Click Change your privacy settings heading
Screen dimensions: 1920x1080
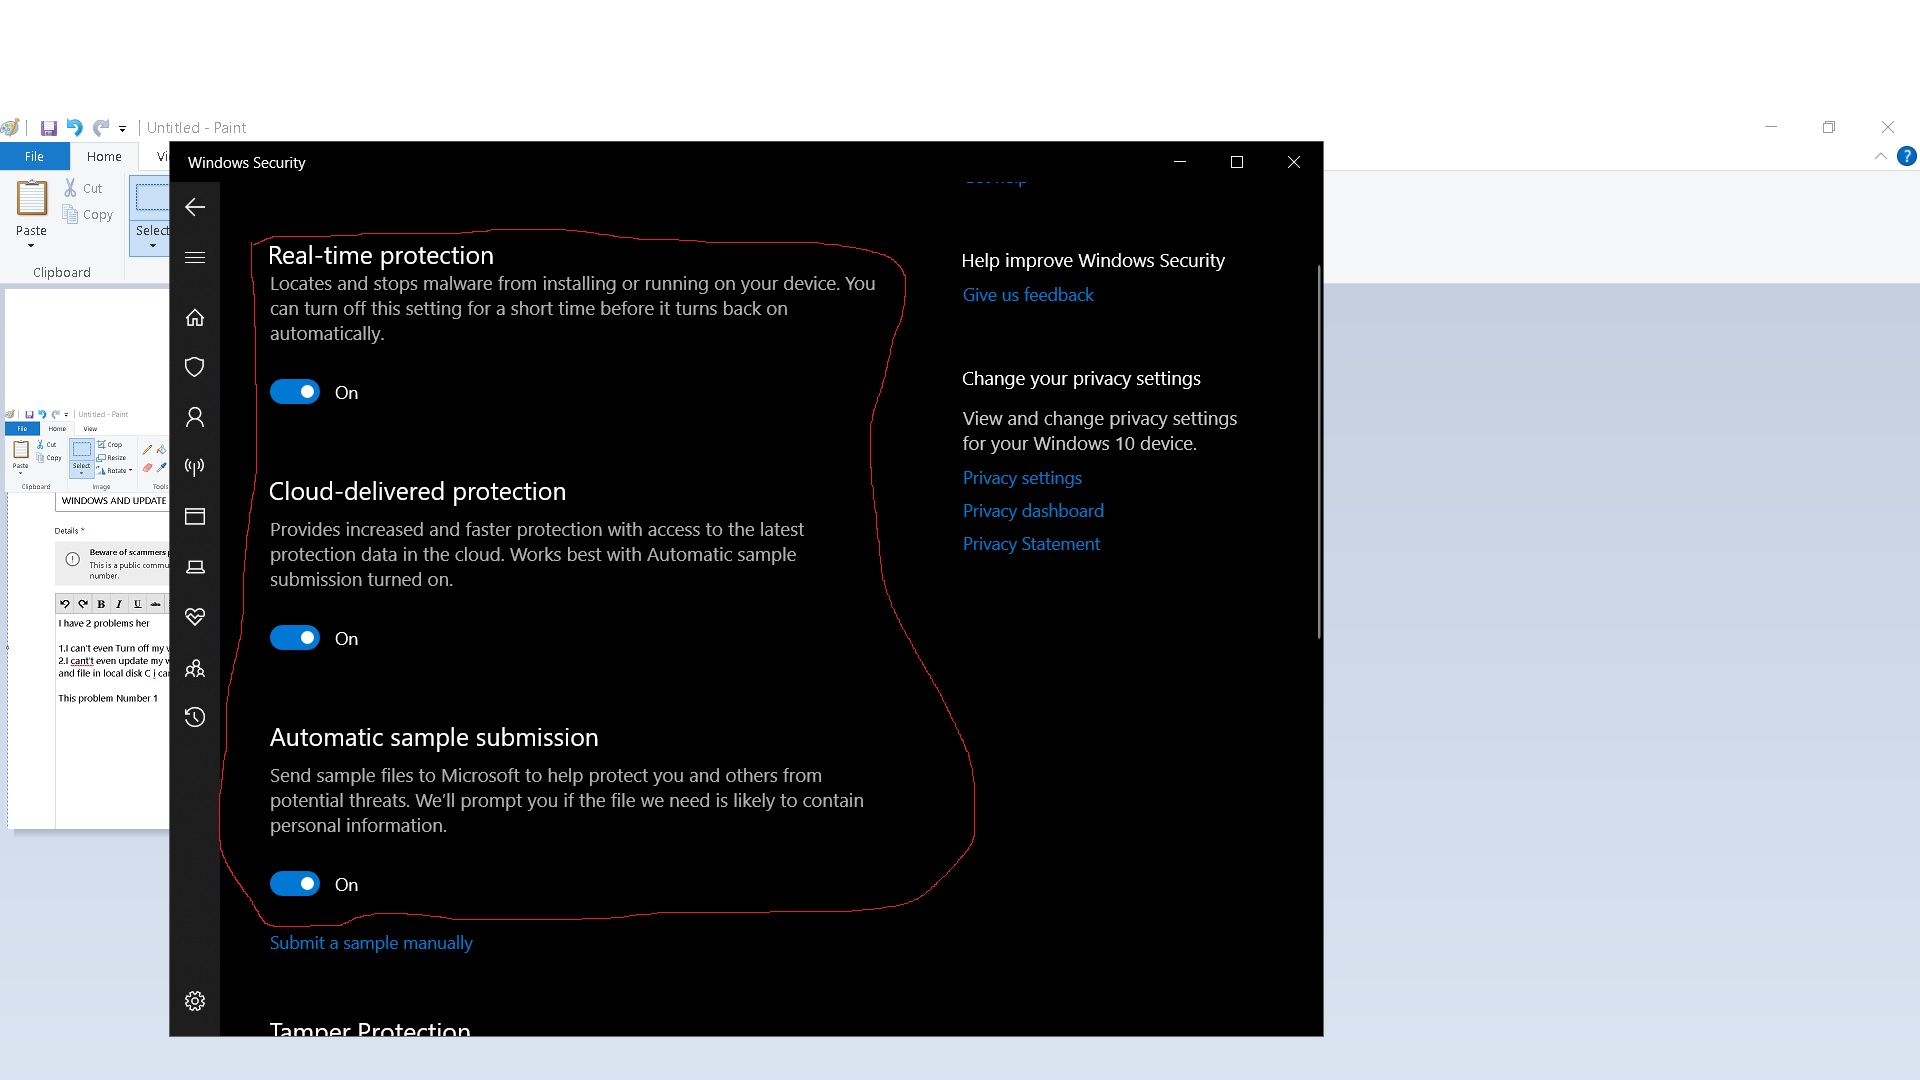click(1081, 378)
